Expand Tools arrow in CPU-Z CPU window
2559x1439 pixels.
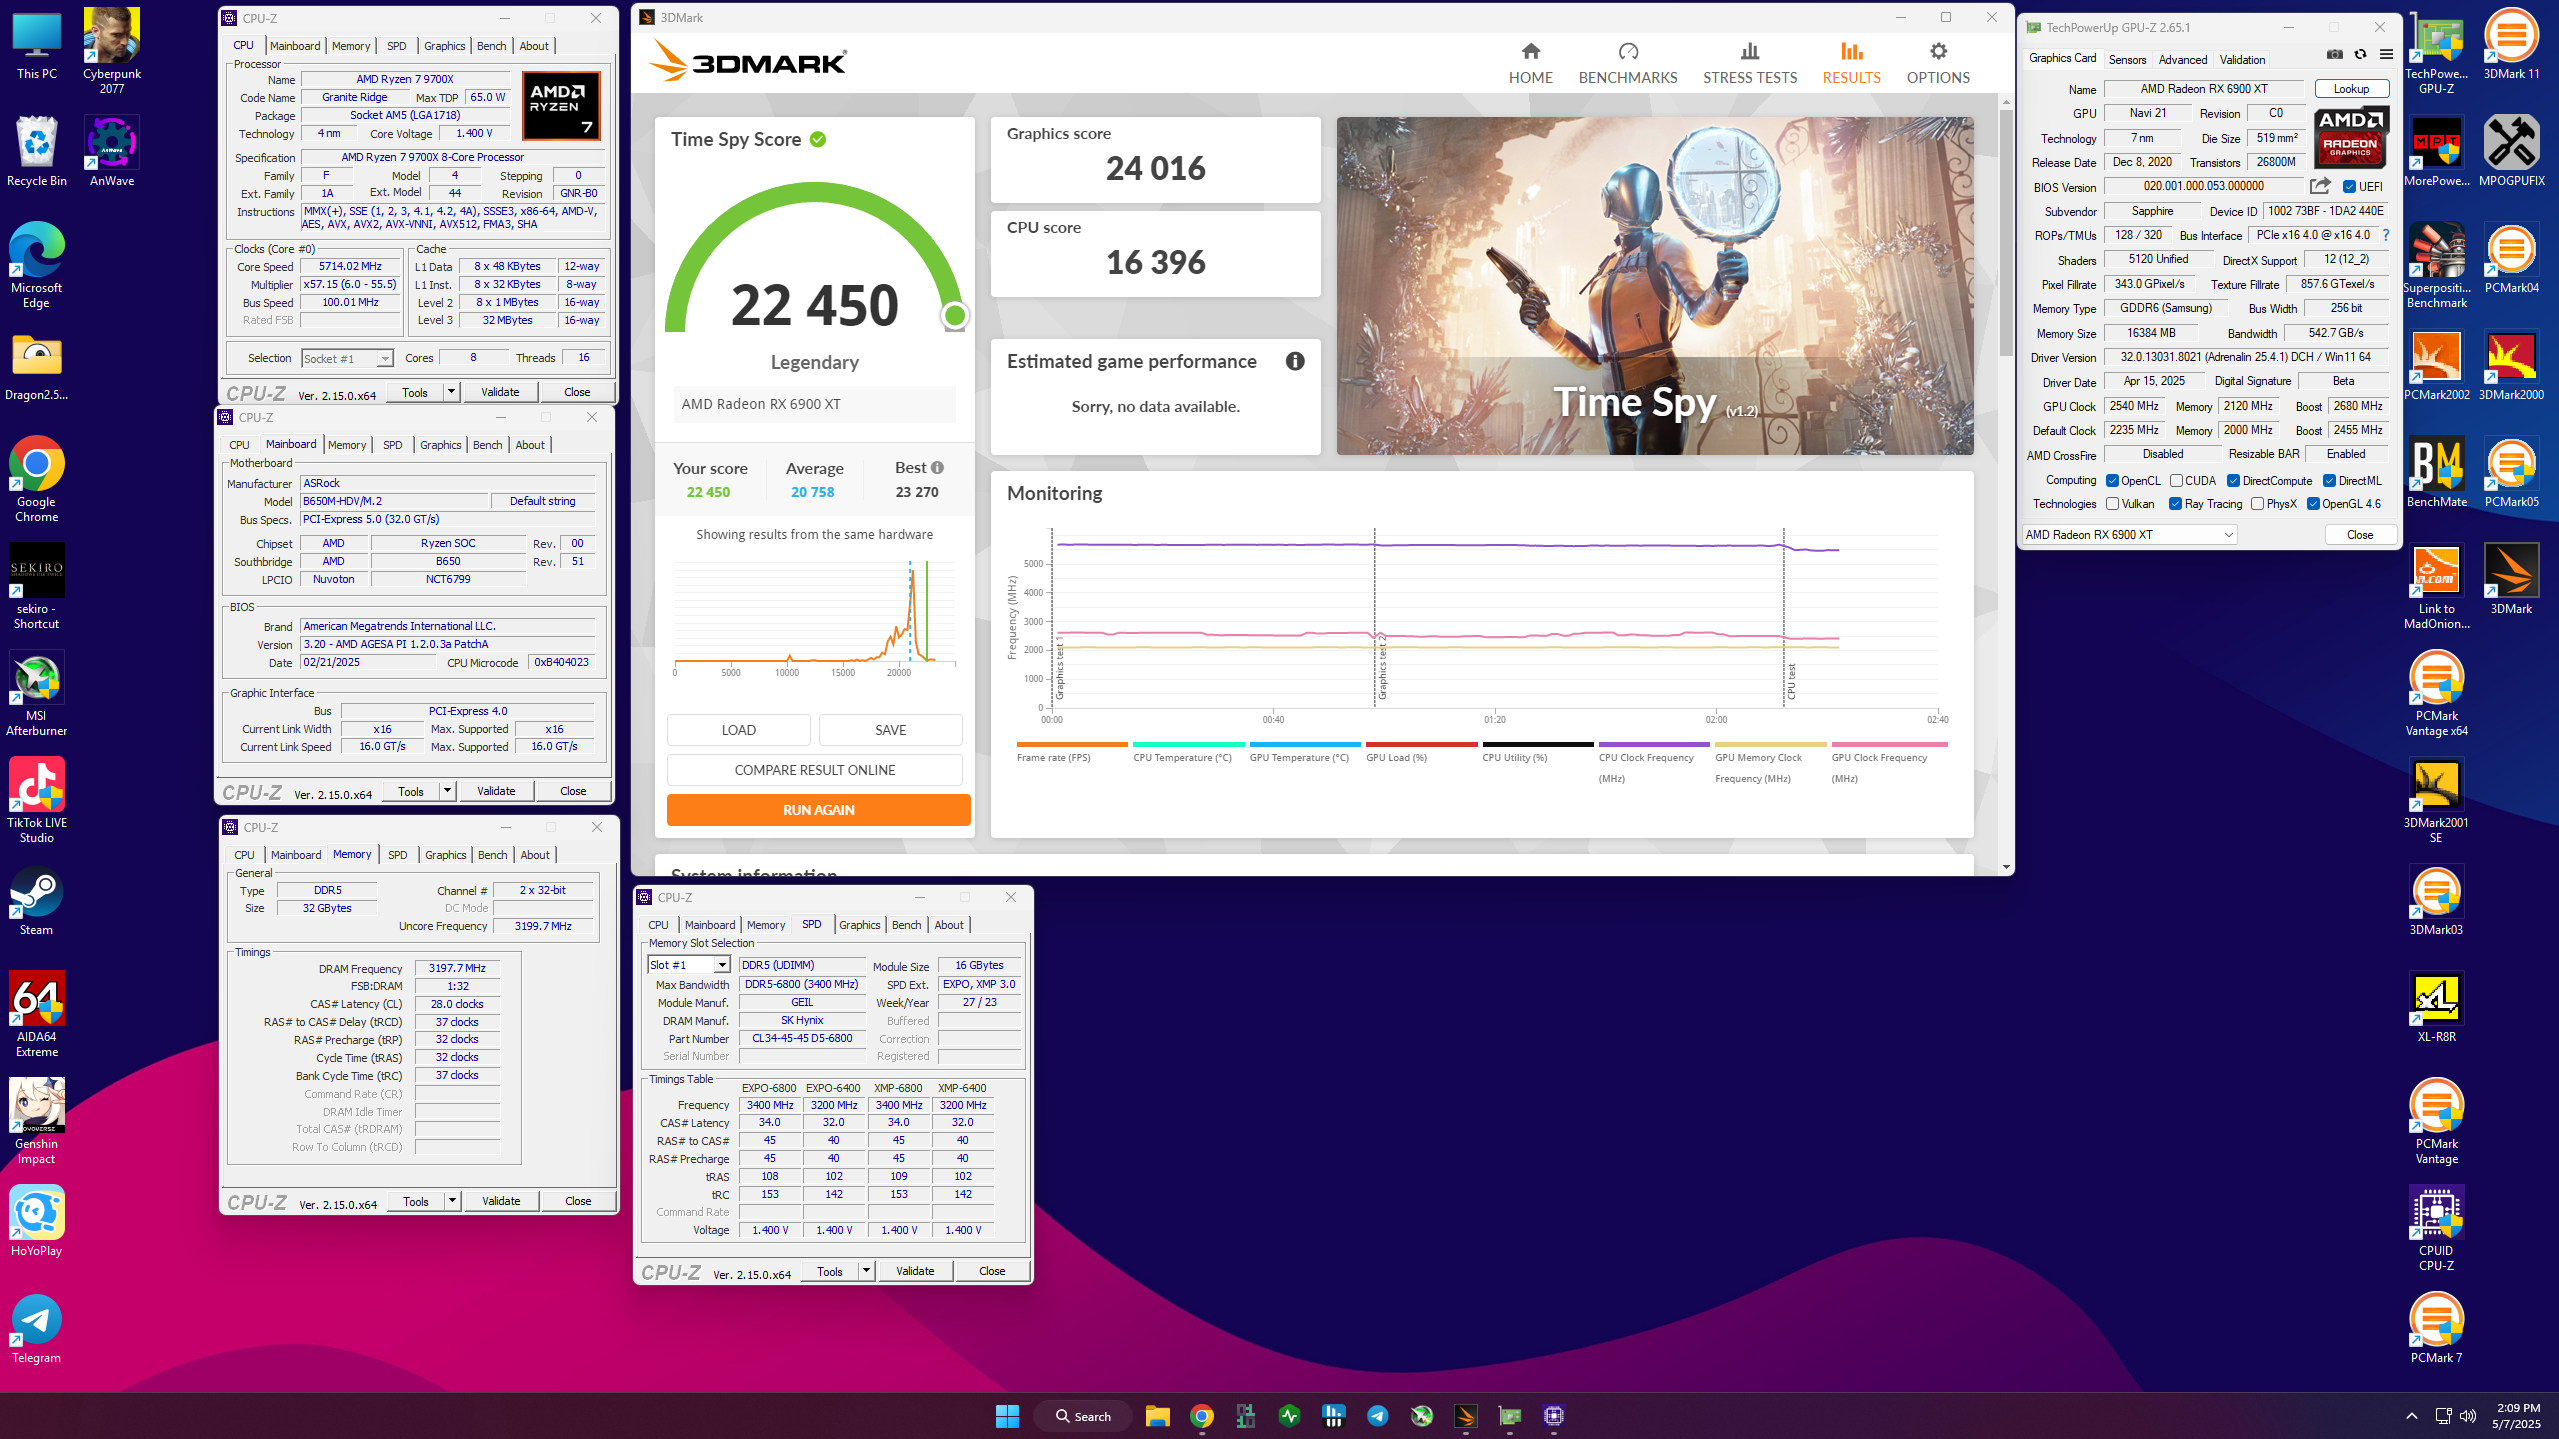(451, 392)
